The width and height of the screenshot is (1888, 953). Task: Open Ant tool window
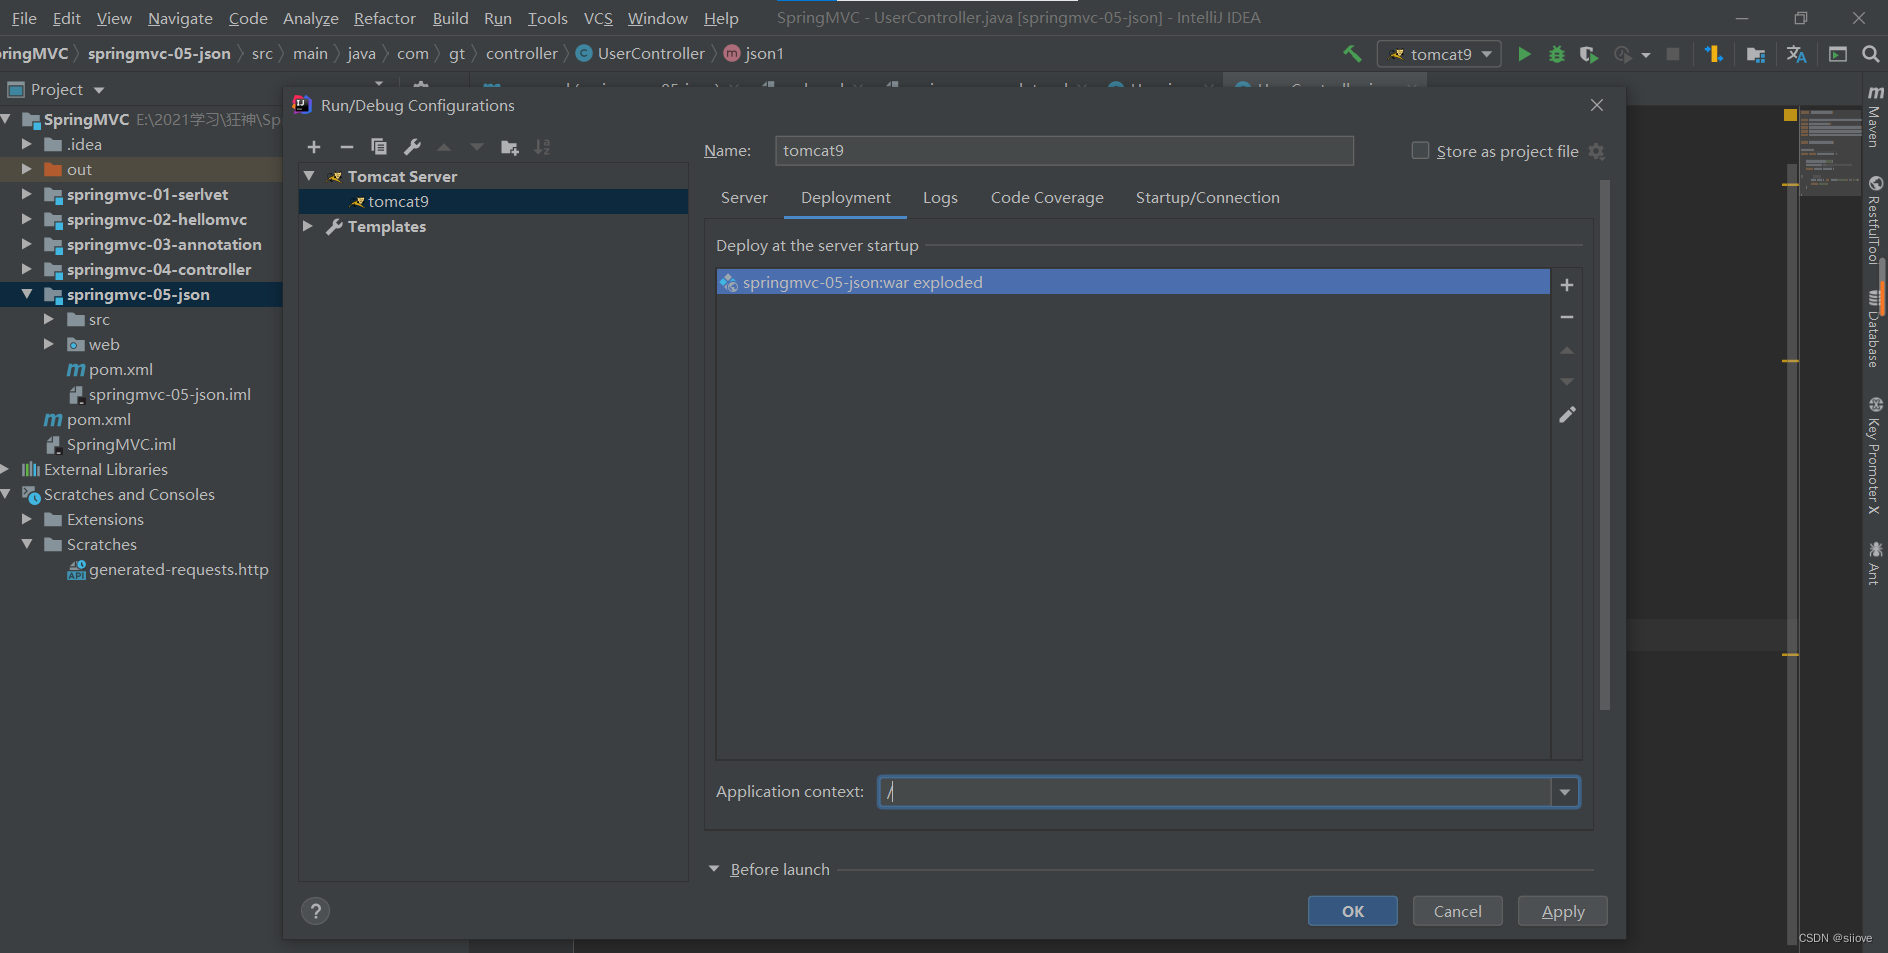(1875, 562)
